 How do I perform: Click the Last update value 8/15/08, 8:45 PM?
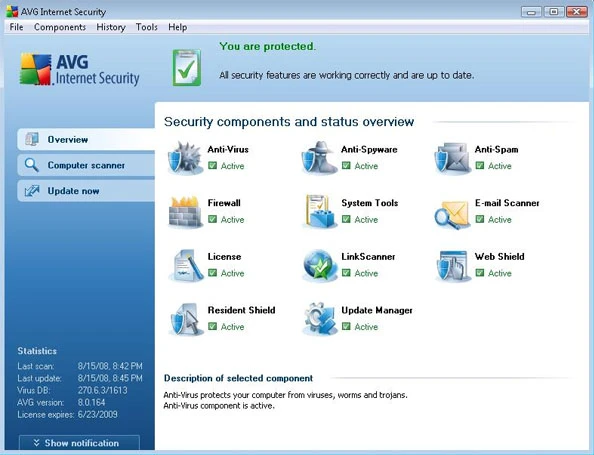(110, 378)
